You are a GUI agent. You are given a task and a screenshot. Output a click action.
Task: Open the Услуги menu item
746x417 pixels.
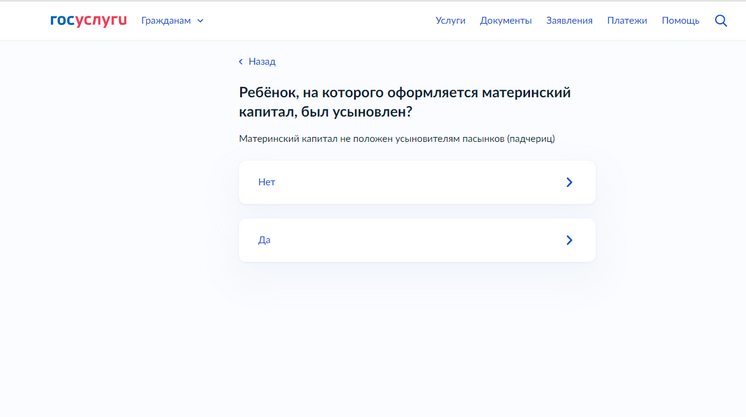pyautogui.click(x=450, y=20)
